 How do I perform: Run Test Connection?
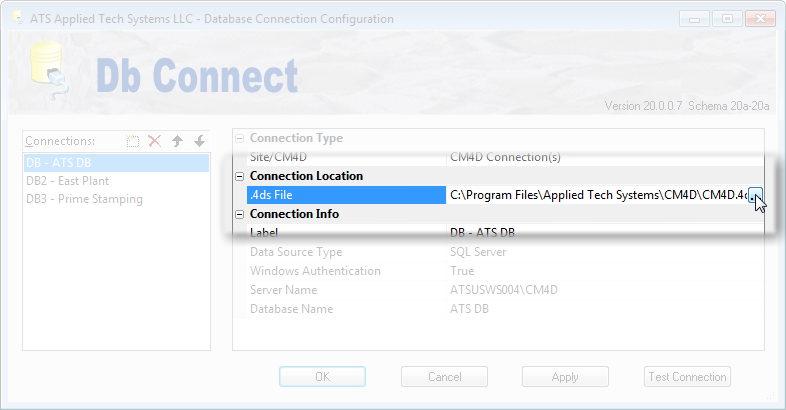click(687, 377)
